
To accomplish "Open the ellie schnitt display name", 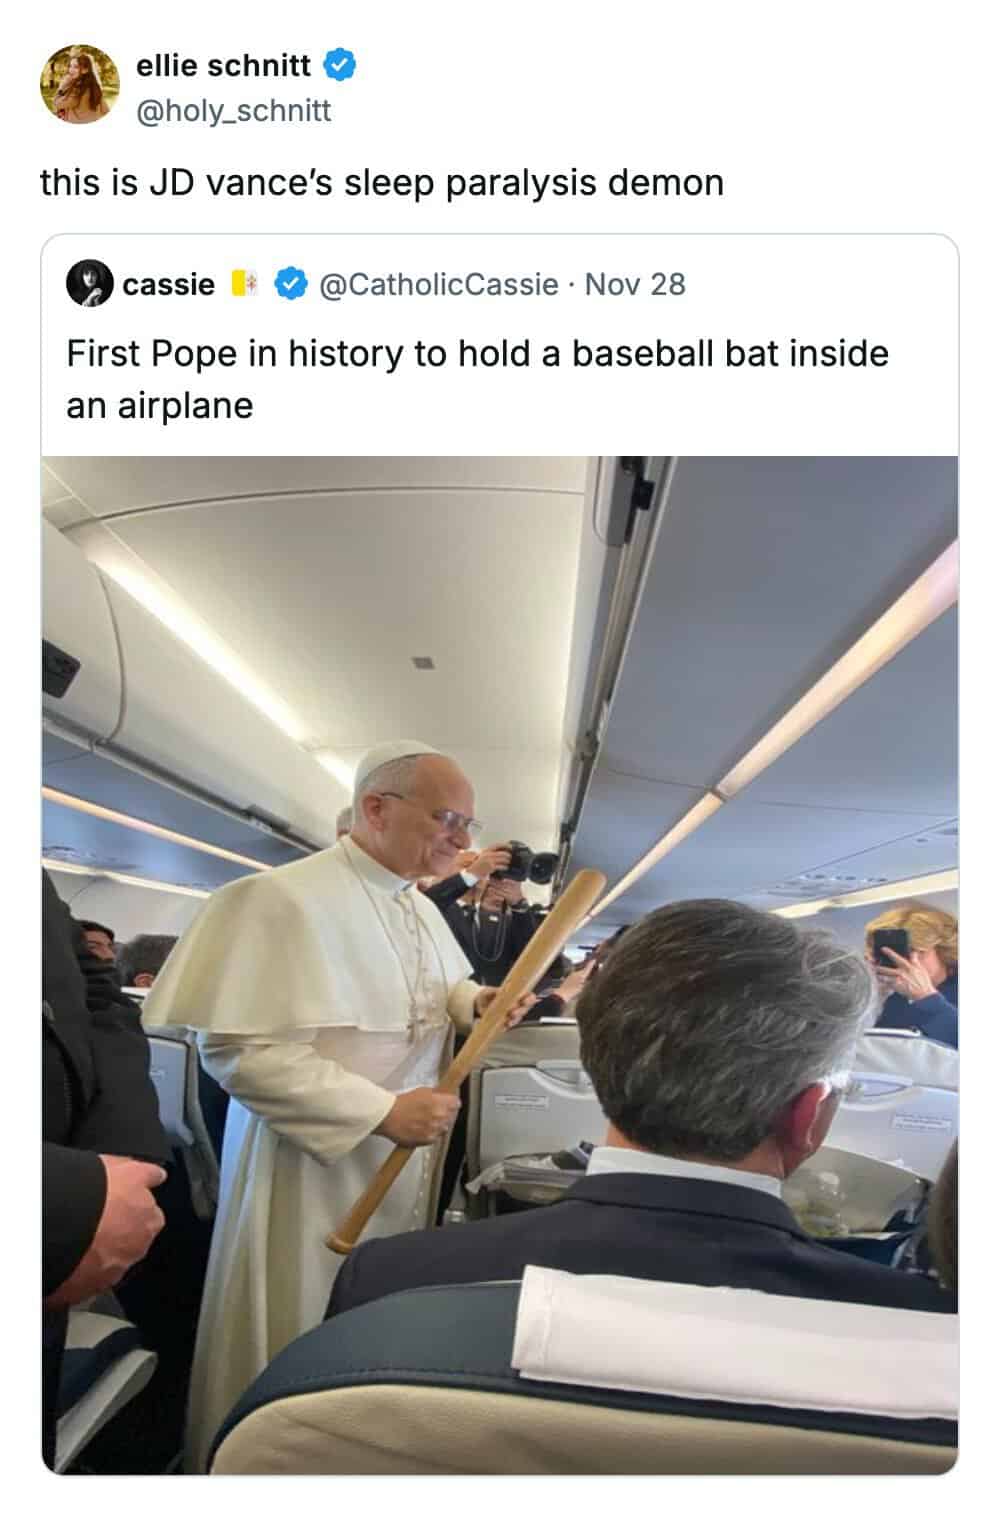I will point(223,66).
